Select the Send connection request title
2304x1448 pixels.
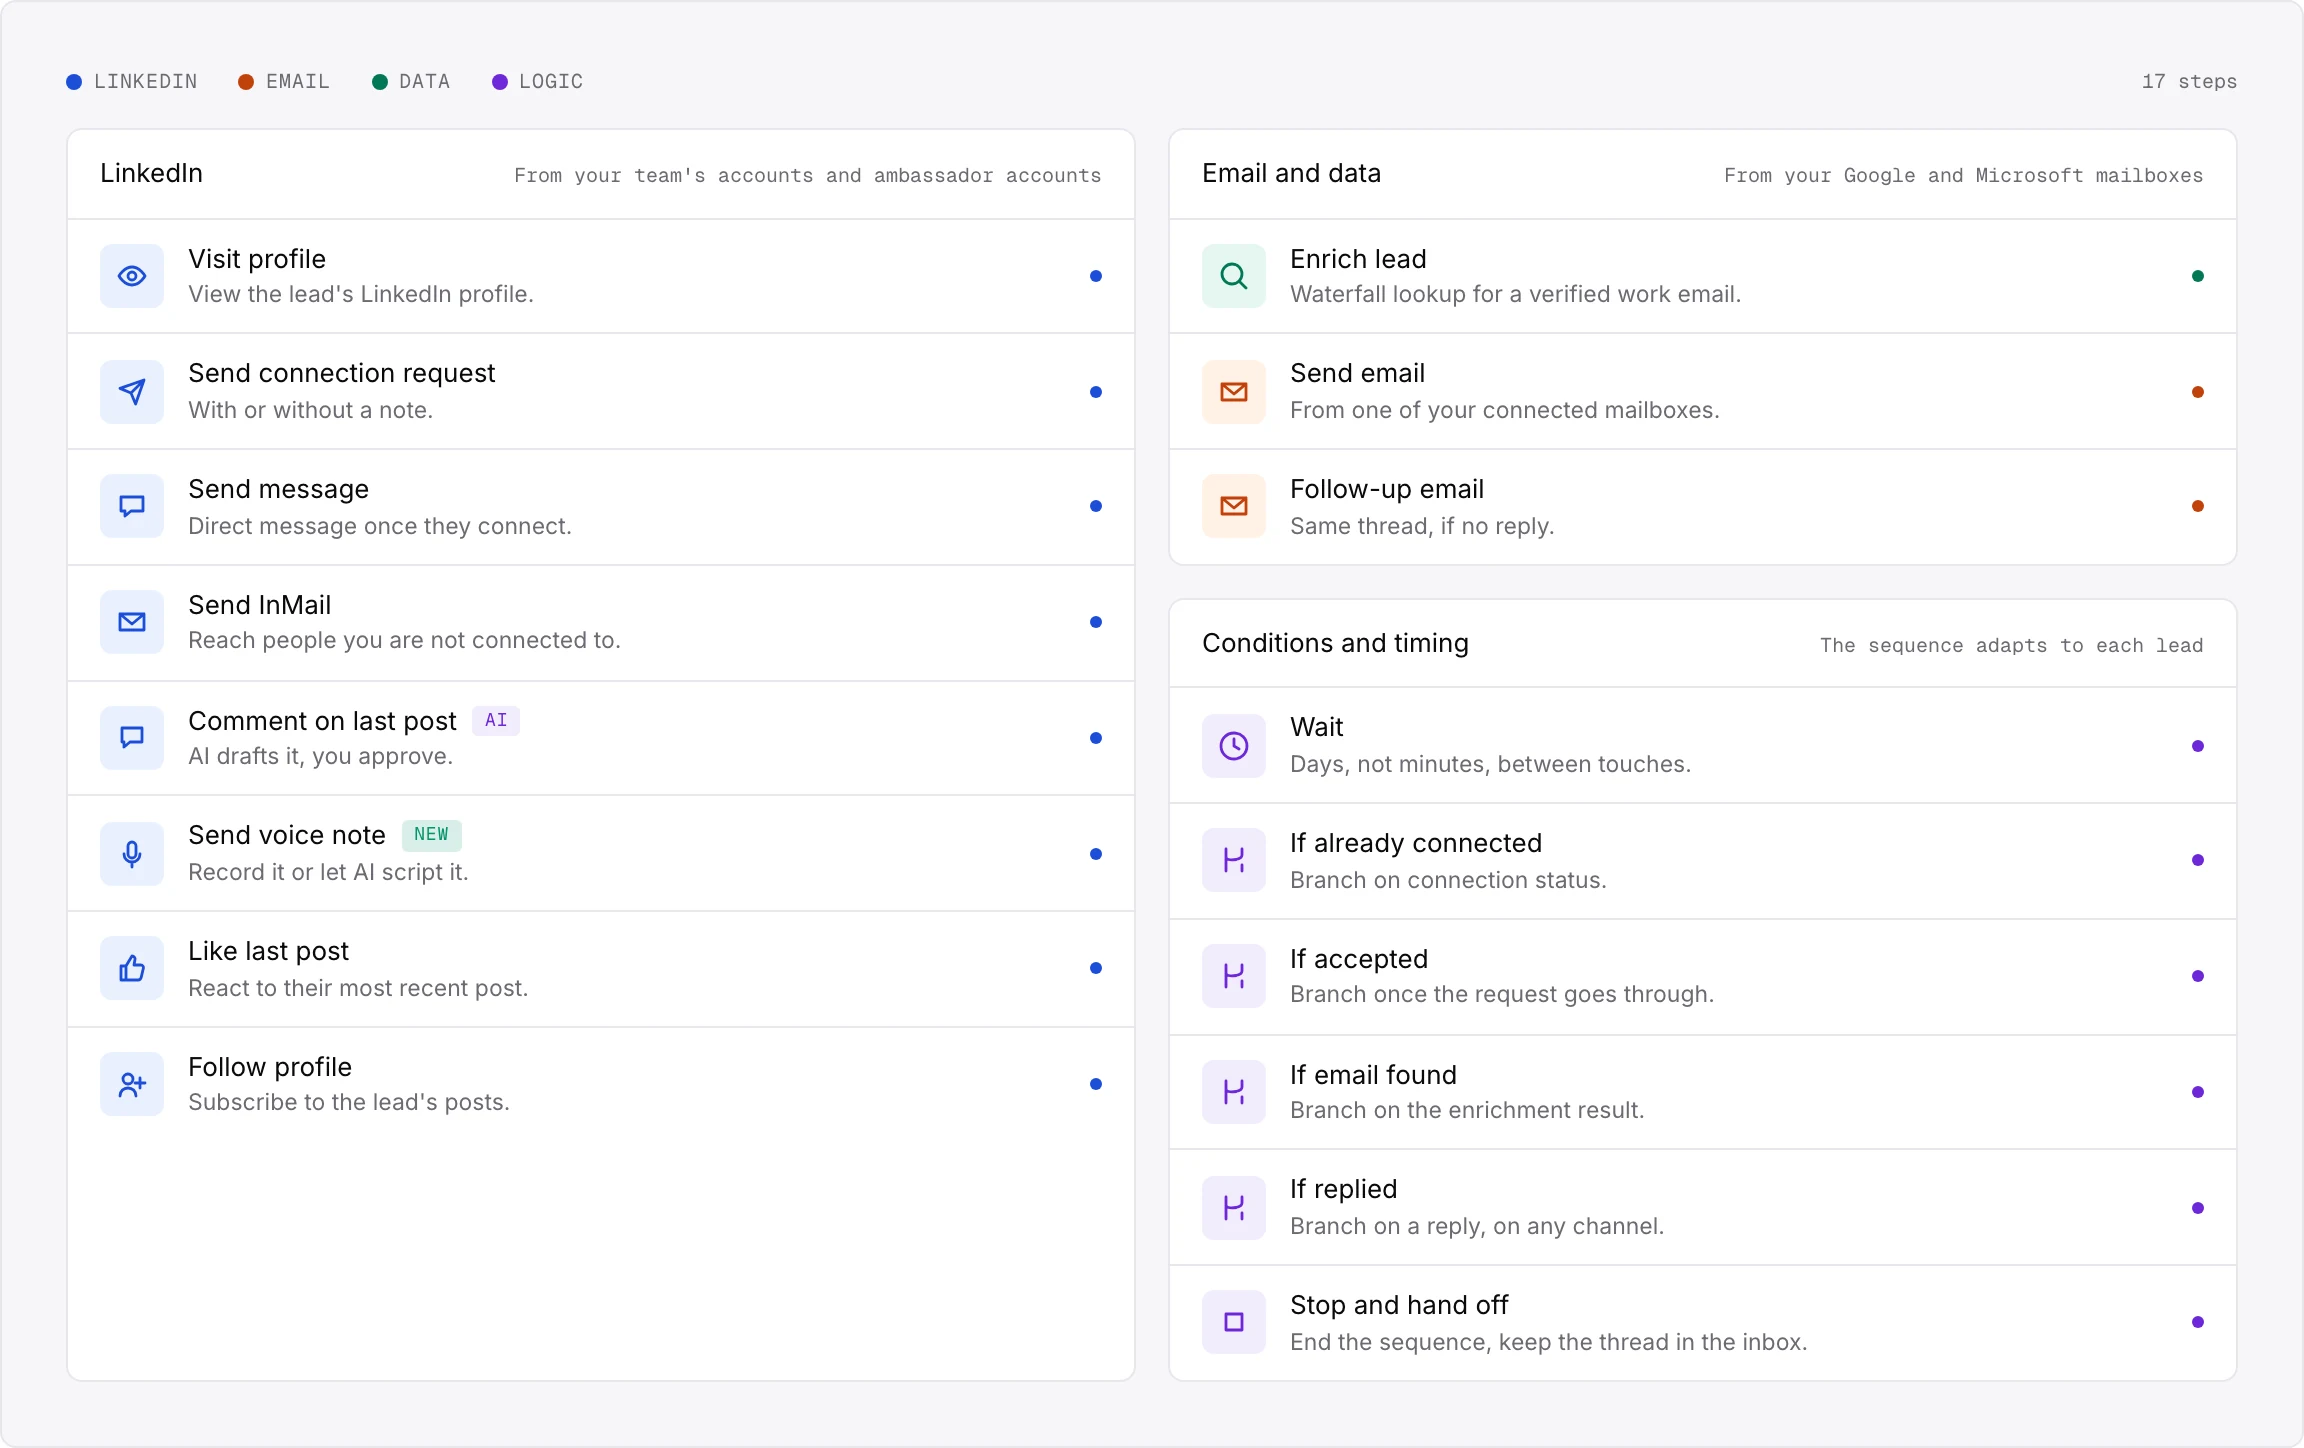coord(342,373)
